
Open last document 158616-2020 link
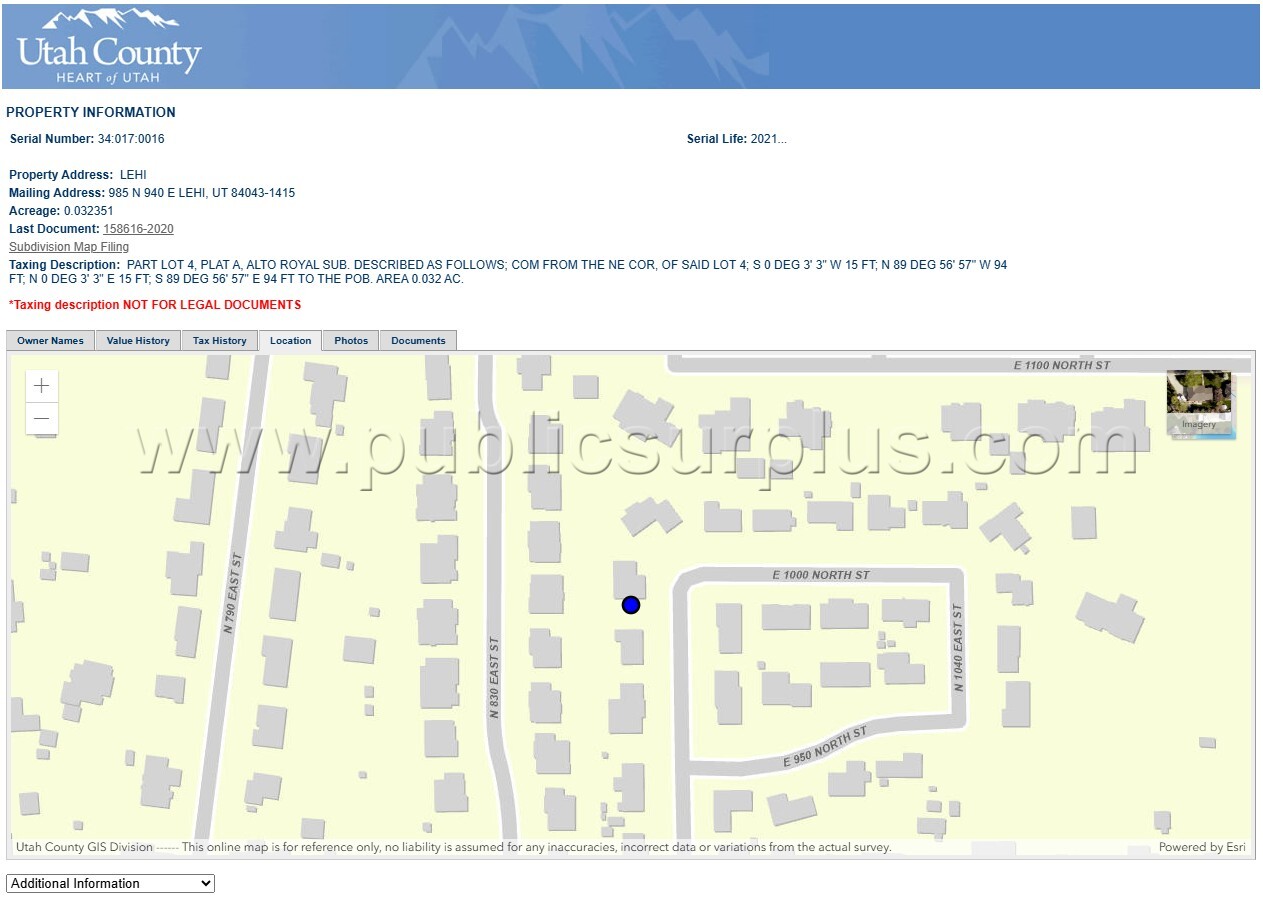138,229
